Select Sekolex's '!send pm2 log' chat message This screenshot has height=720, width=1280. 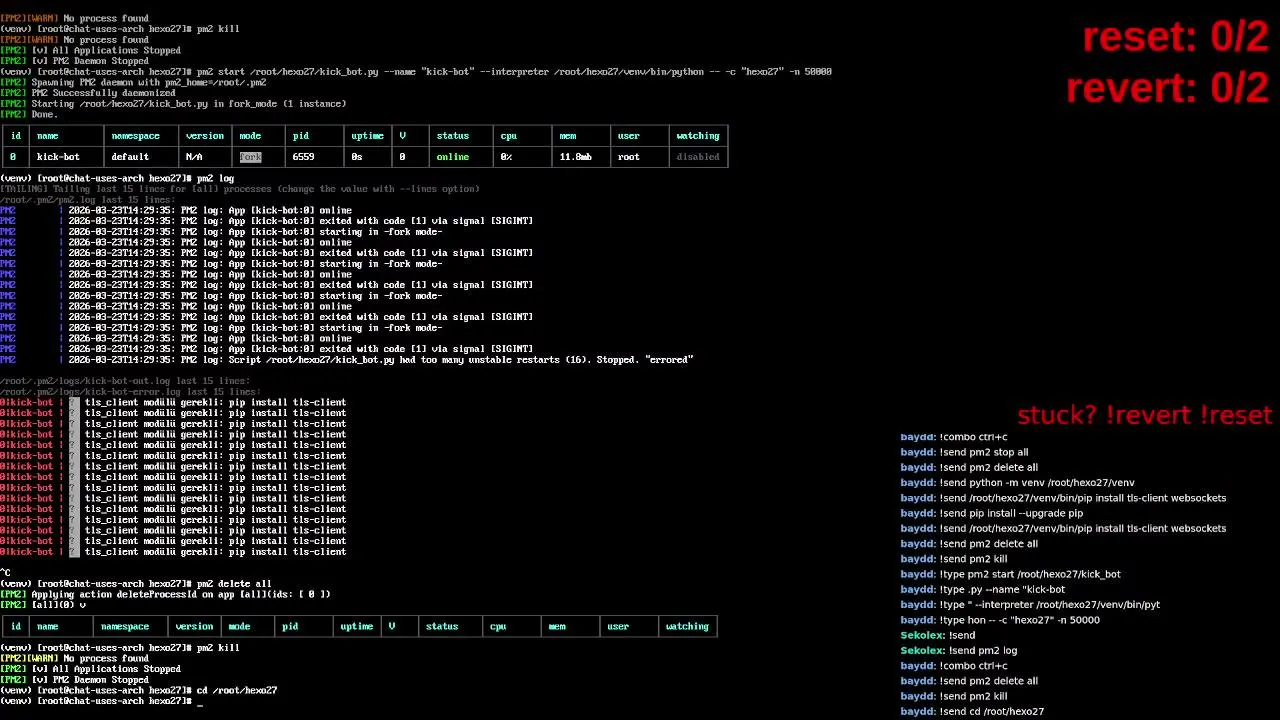click(x=958, y=650)
